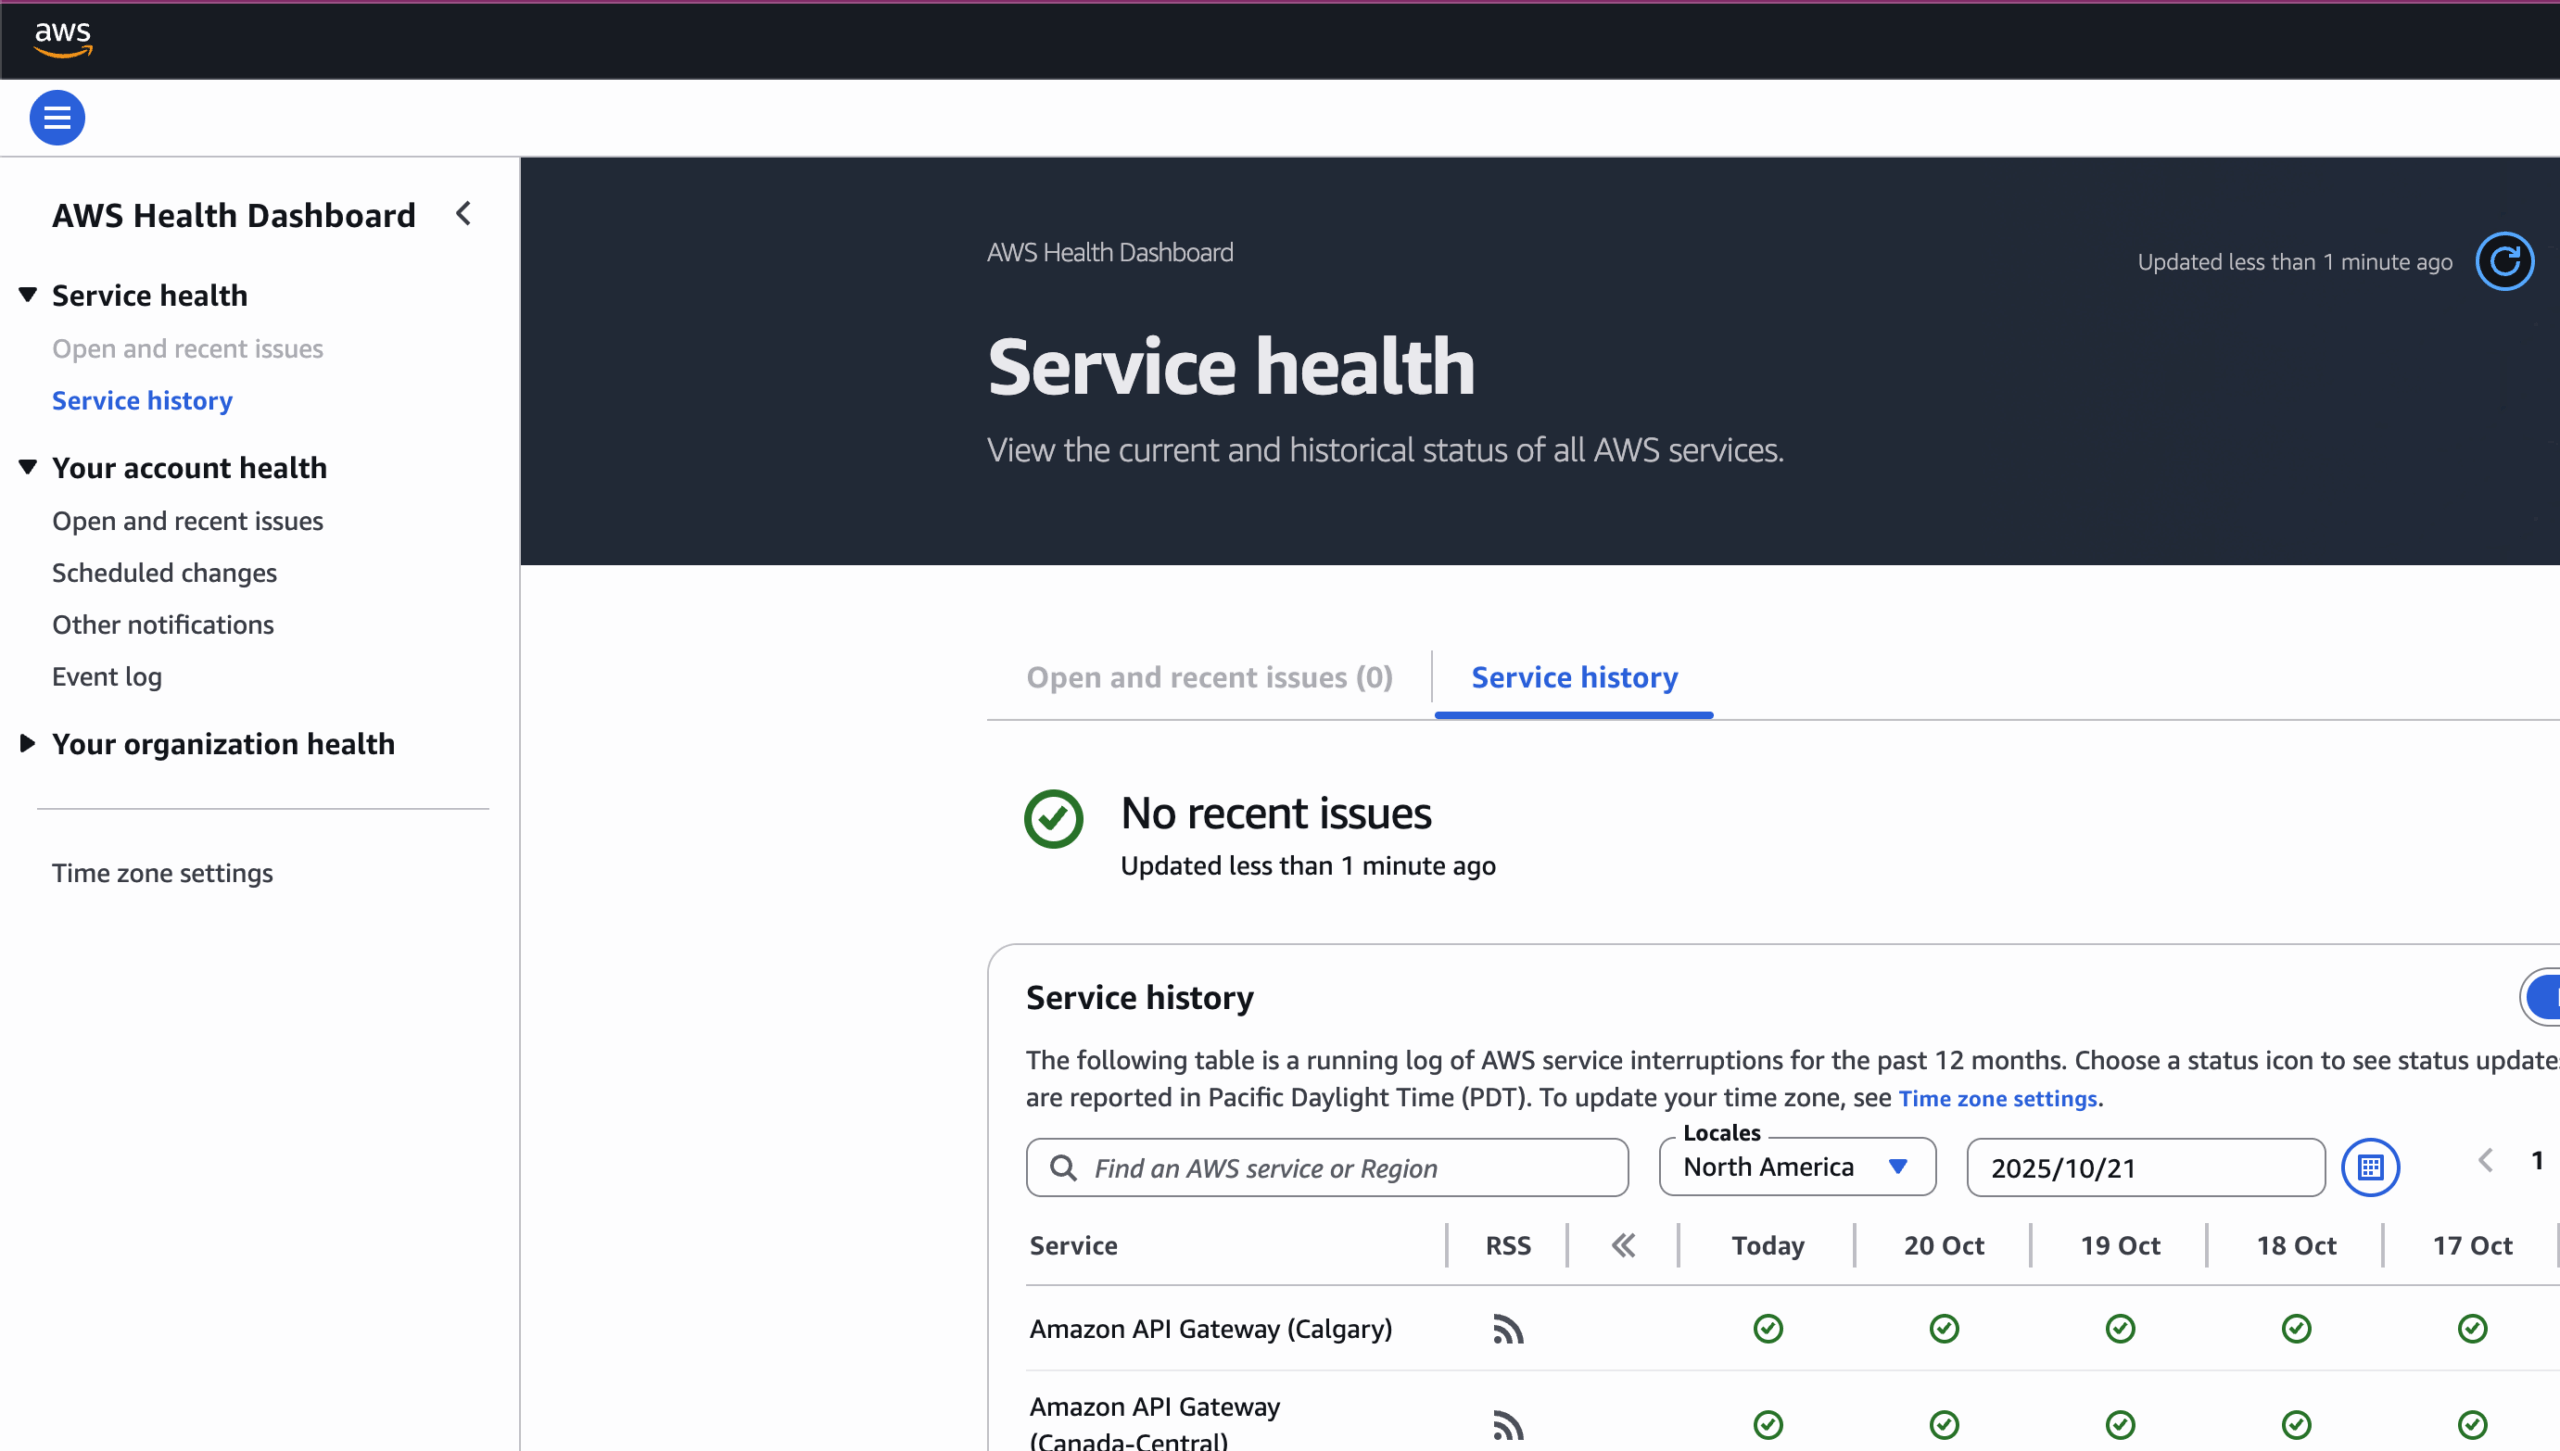Image resolution: width=2560 pixels, height=1451 pixels.
Task: Open Time zone settings link in description
Action: pyautogui.click(x=1997, y=1098)
